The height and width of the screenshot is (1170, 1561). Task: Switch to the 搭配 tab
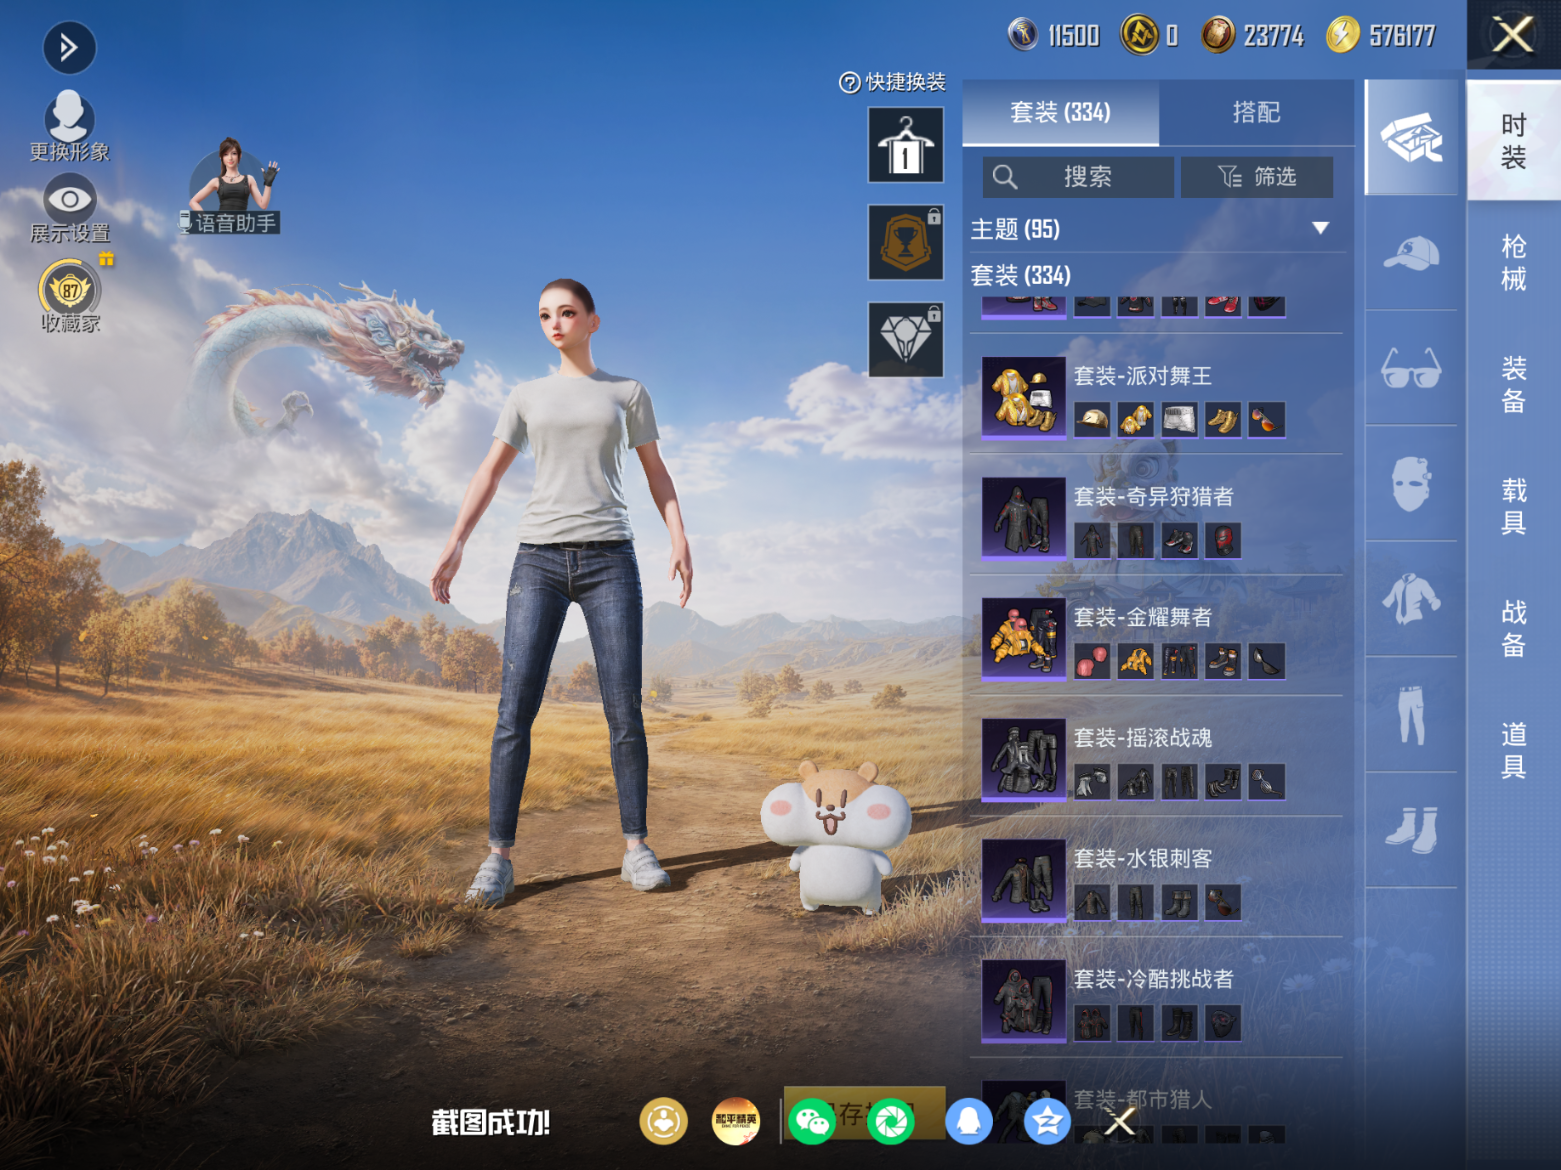pos(1256,113)
